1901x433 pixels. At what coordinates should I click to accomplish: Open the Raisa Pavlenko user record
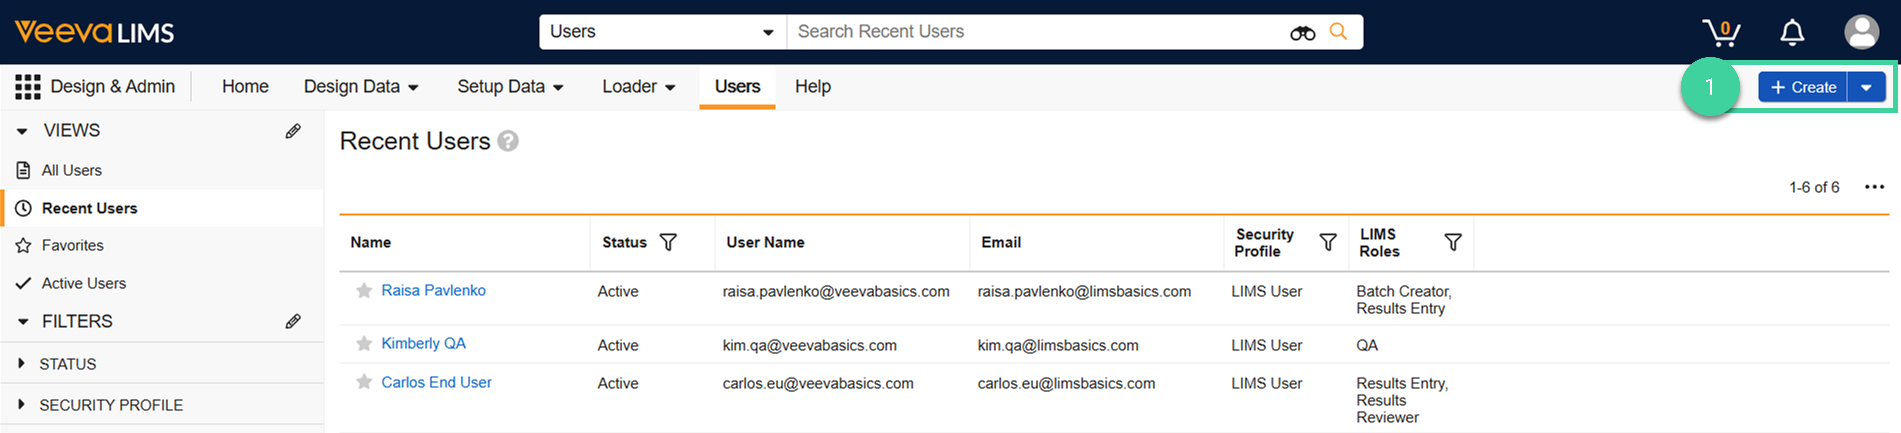[x=433, y=290]
